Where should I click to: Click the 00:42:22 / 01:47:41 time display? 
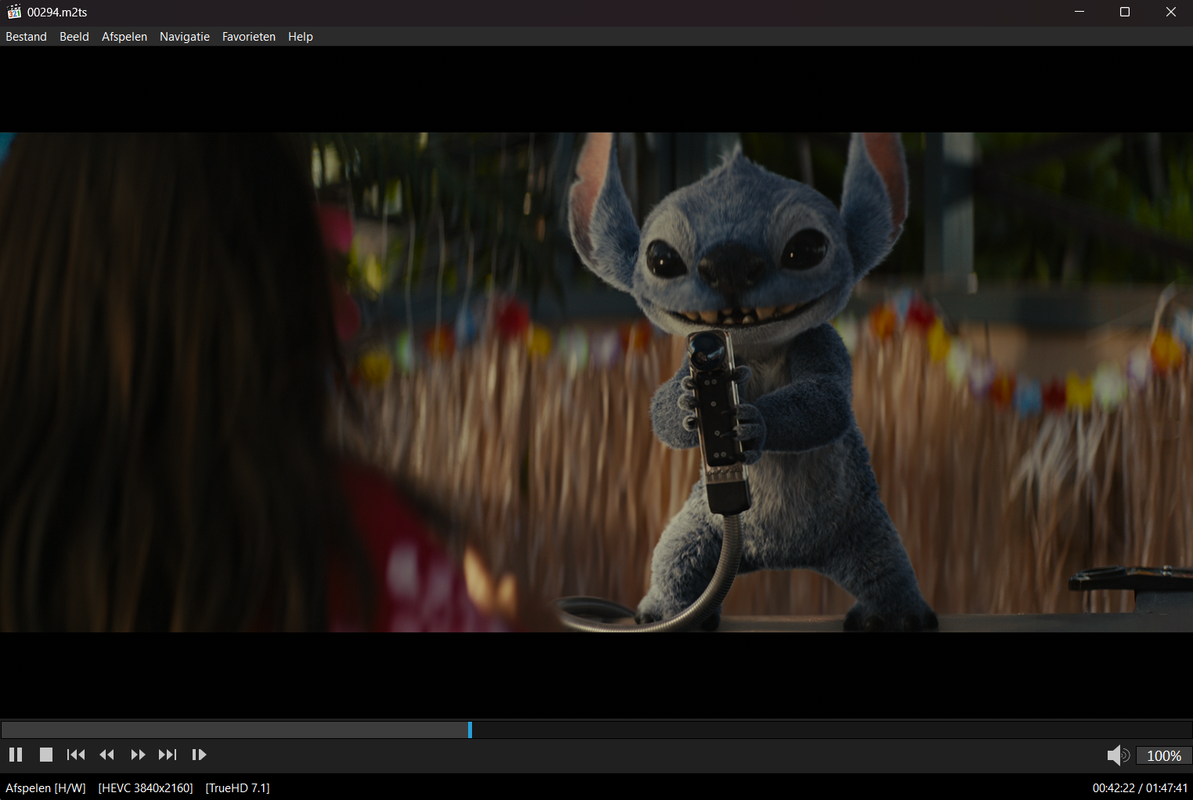point(1140,788)
